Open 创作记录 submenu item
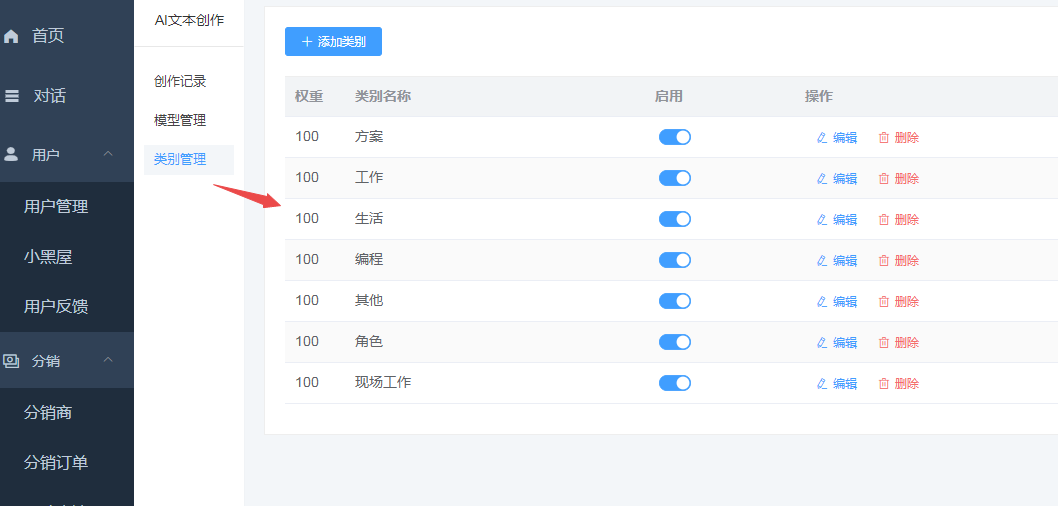This screenshot has height=506, width=1058. click(180, 82)
